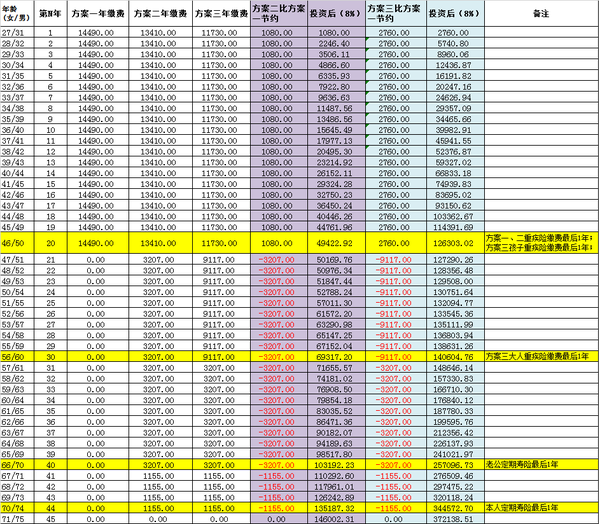
Task: Click the 方案一年缴费 column header
Action: [x=98, y=14]
